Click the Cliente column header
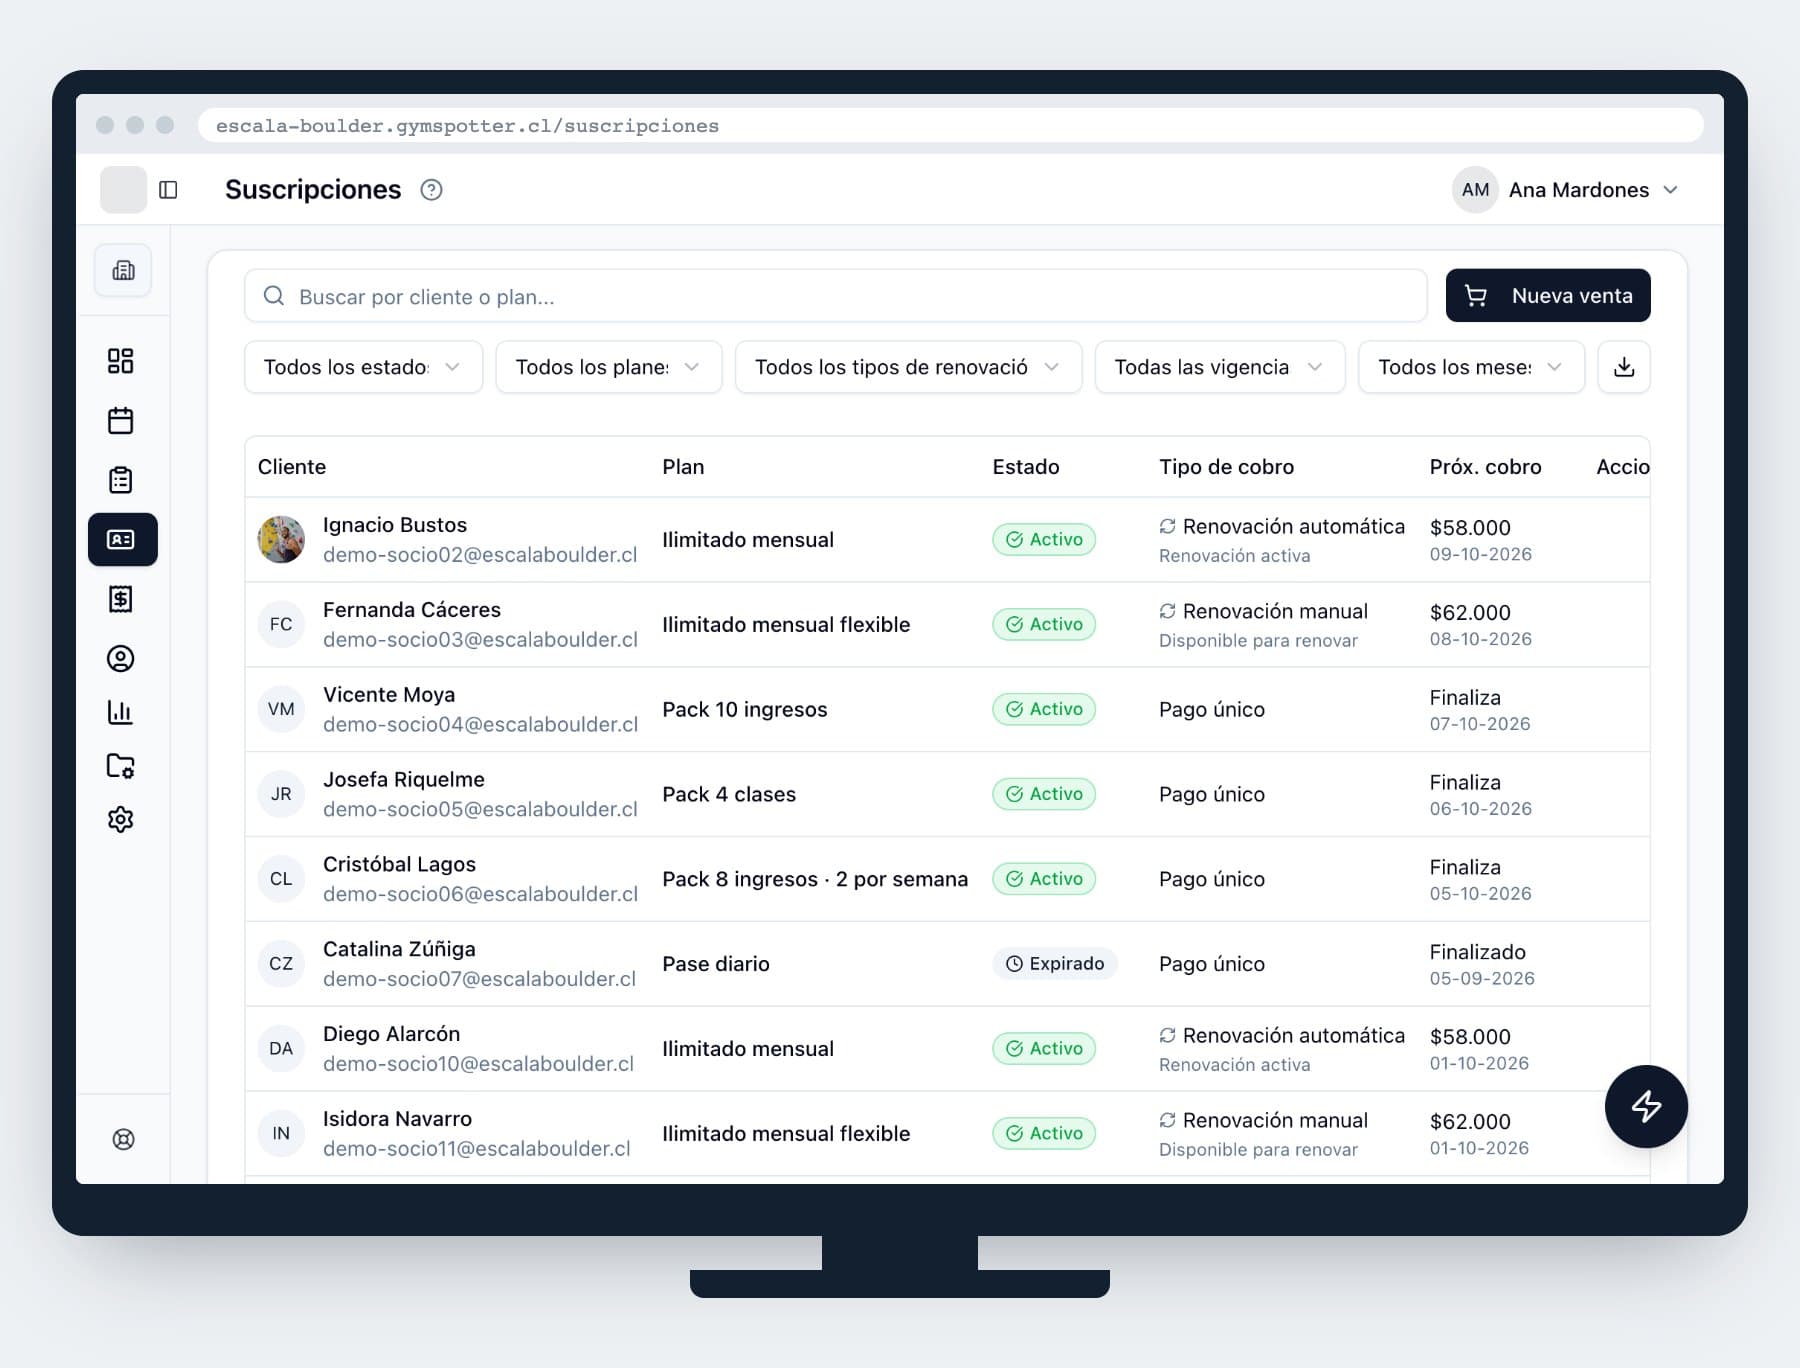Screen dimensions: 1800x1368 pyautogui.click(x=292, y=467)
